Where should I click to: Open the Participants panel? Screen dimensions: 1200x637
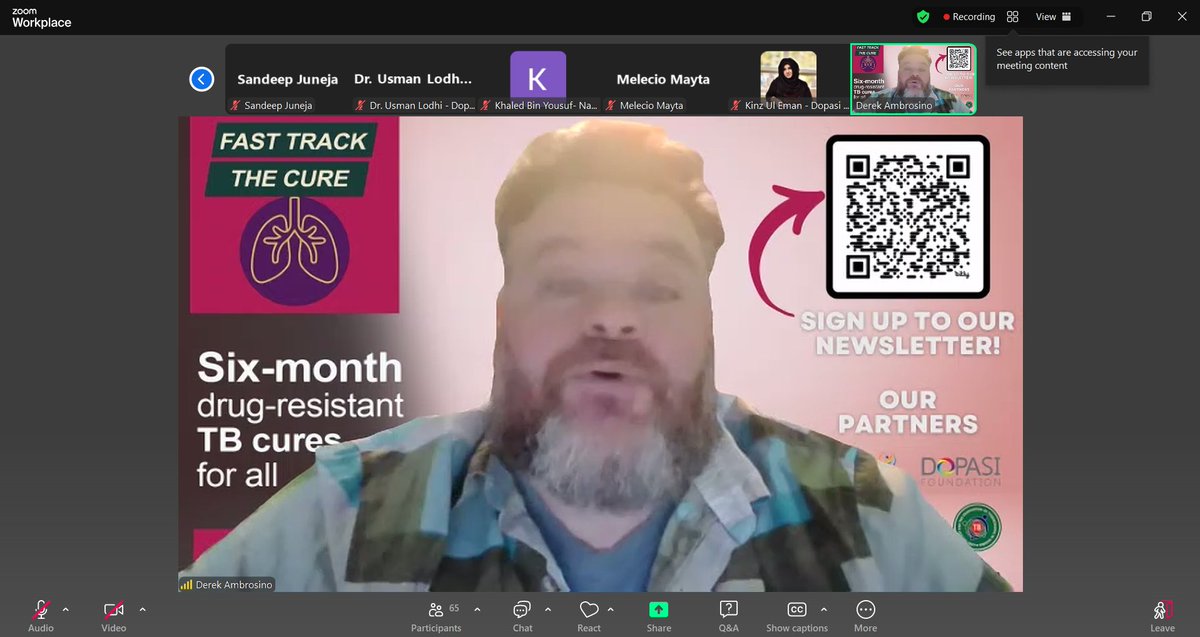coord(436,612)
